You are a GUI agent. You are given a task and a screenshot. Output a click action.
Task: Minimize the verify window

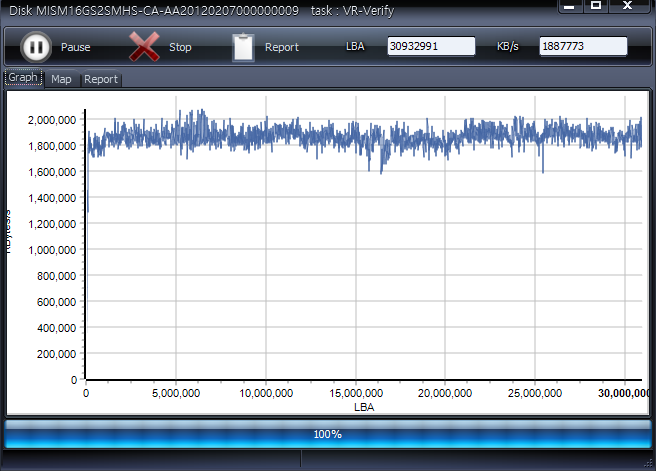coord(569,6)
